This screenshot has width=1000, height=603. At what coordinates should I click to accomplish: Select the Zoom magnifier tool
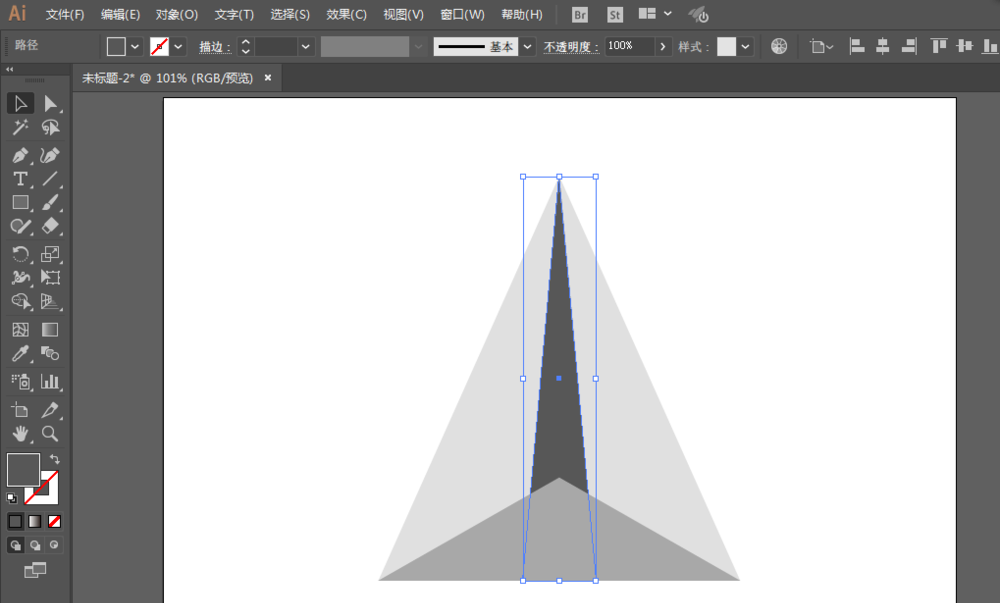(x=50, y=433)
